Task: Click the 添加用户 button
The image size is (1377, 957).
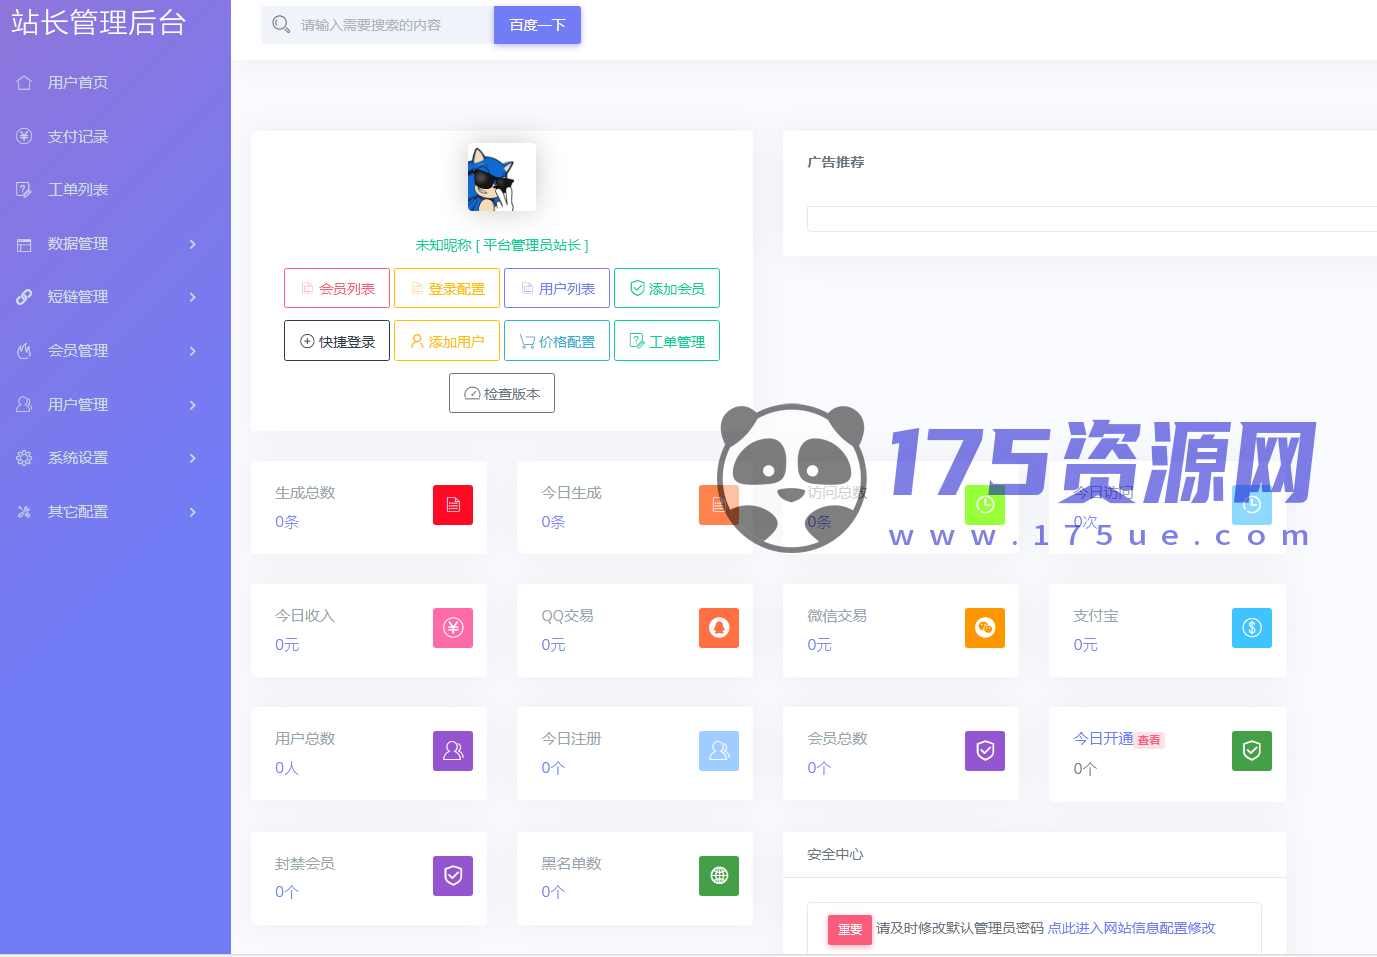Action: point(447,341)
